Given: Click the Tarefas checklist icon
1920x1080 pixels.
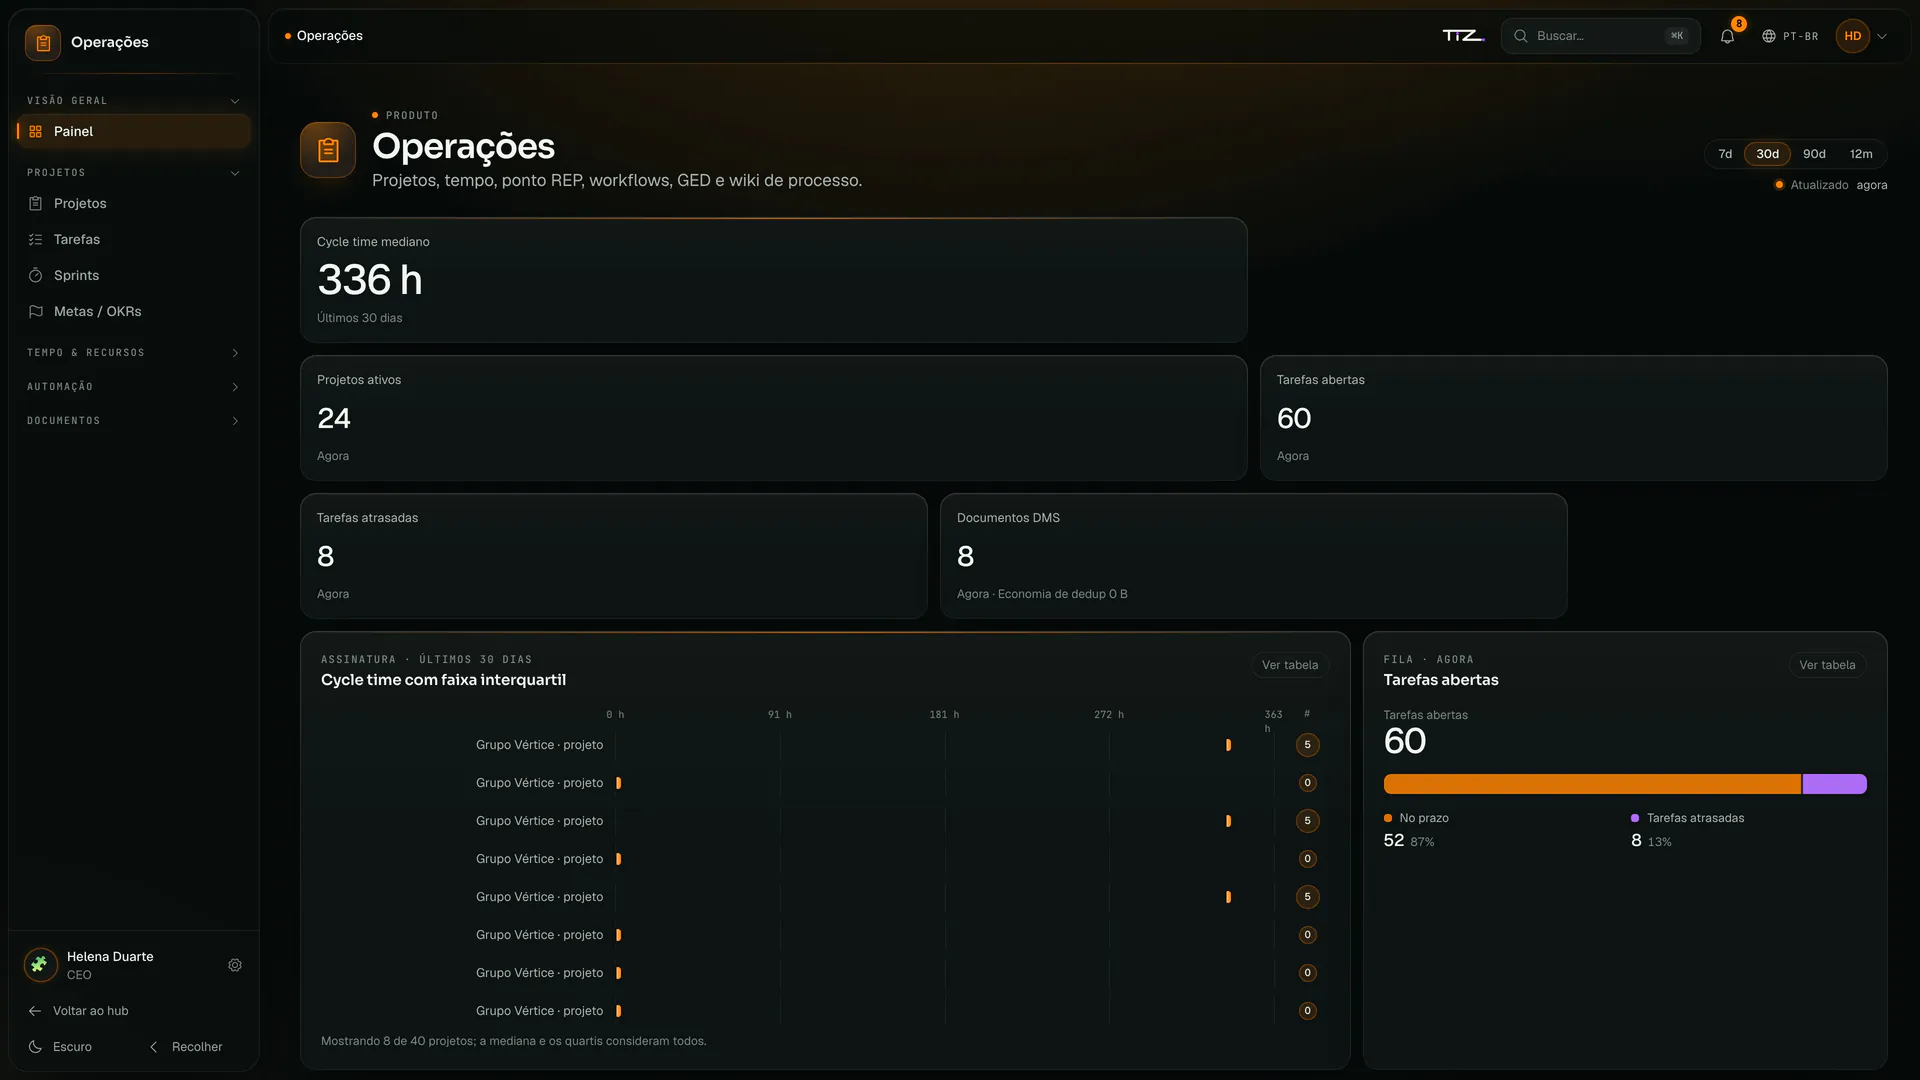Looking at the screenshot, I should coord(36,239).
